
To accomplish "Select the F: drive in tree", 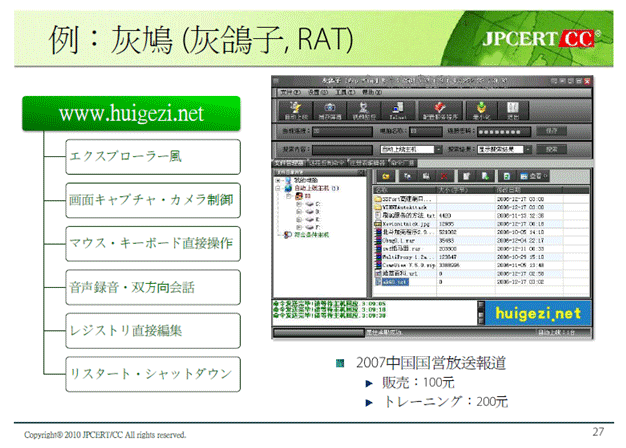I will tap(313, 227).
